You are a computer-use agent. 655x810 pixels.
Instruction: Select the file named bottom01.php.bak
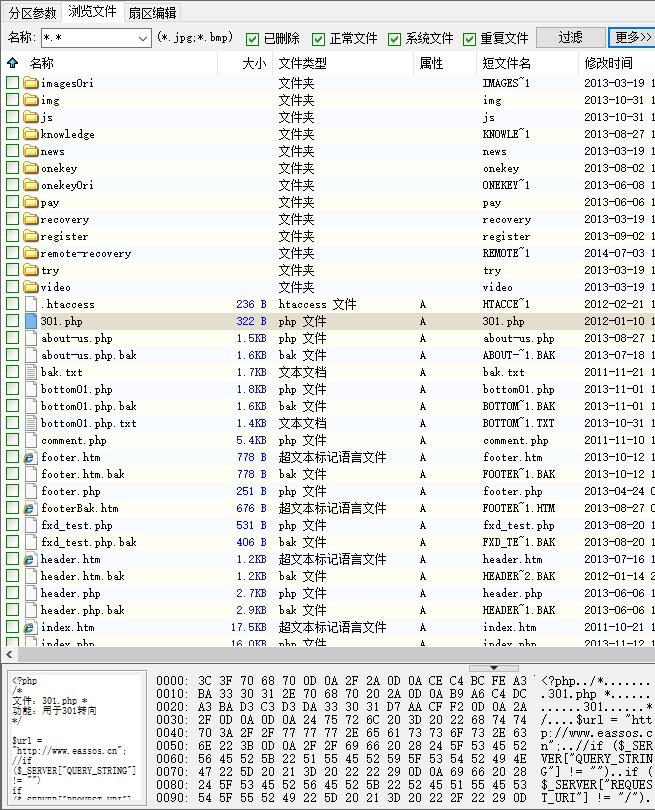point(89,406)
